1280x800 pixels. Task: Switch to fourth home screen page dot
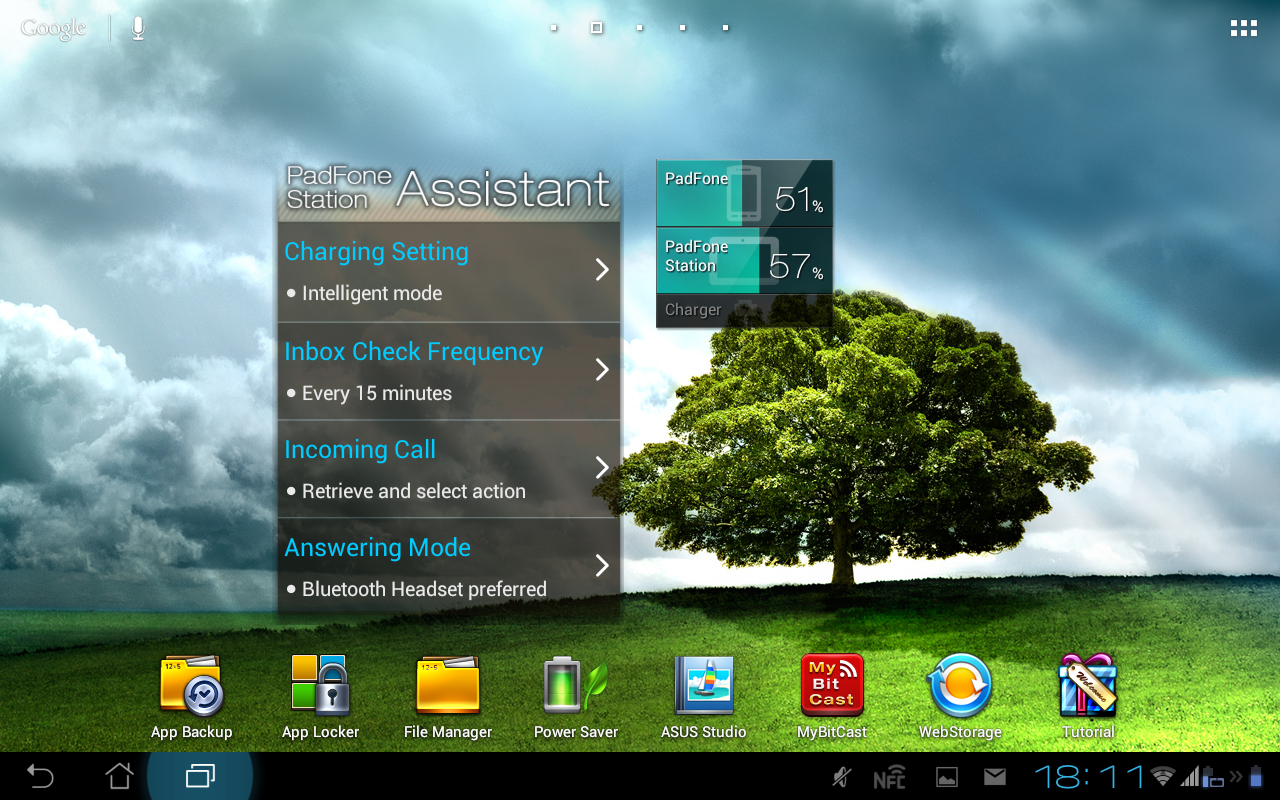click(x=682, y=28)
